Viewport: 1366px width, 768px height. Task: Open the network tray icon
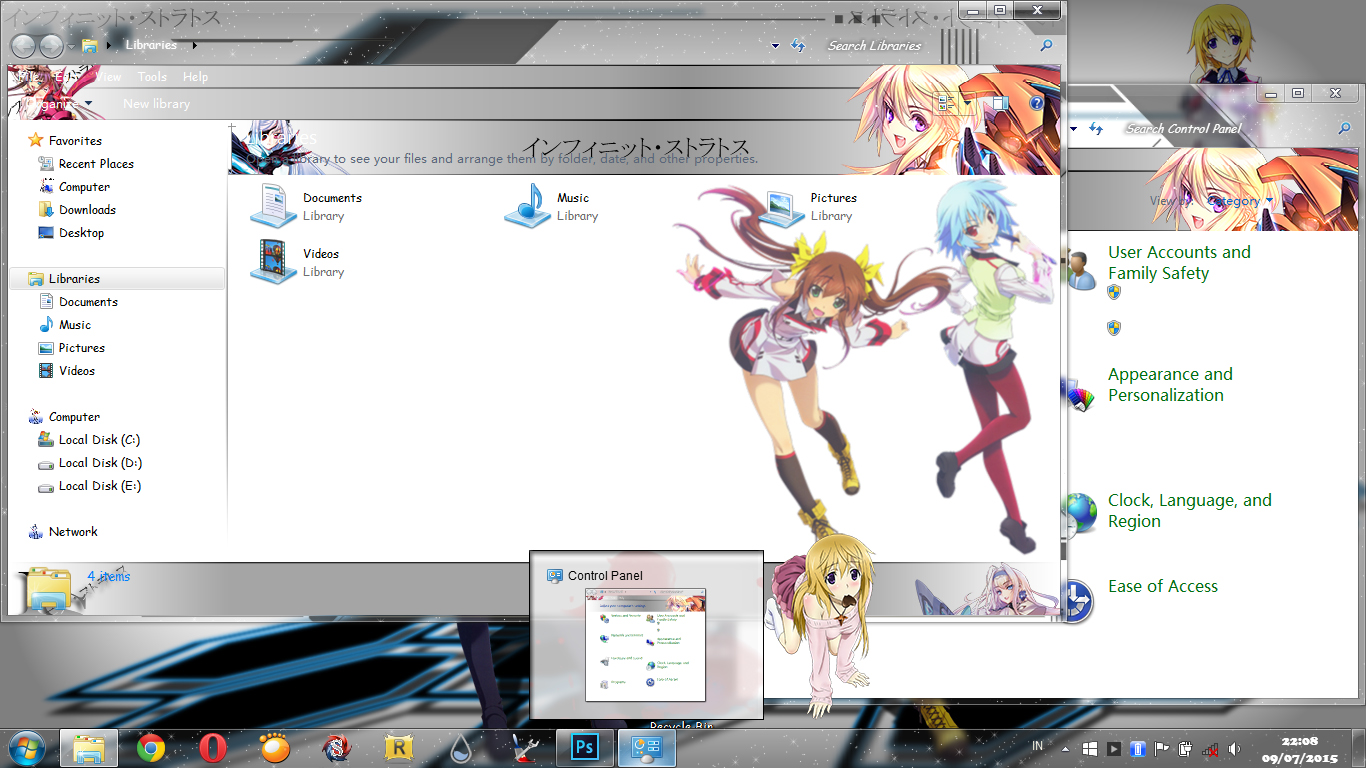coord(1210,749)
